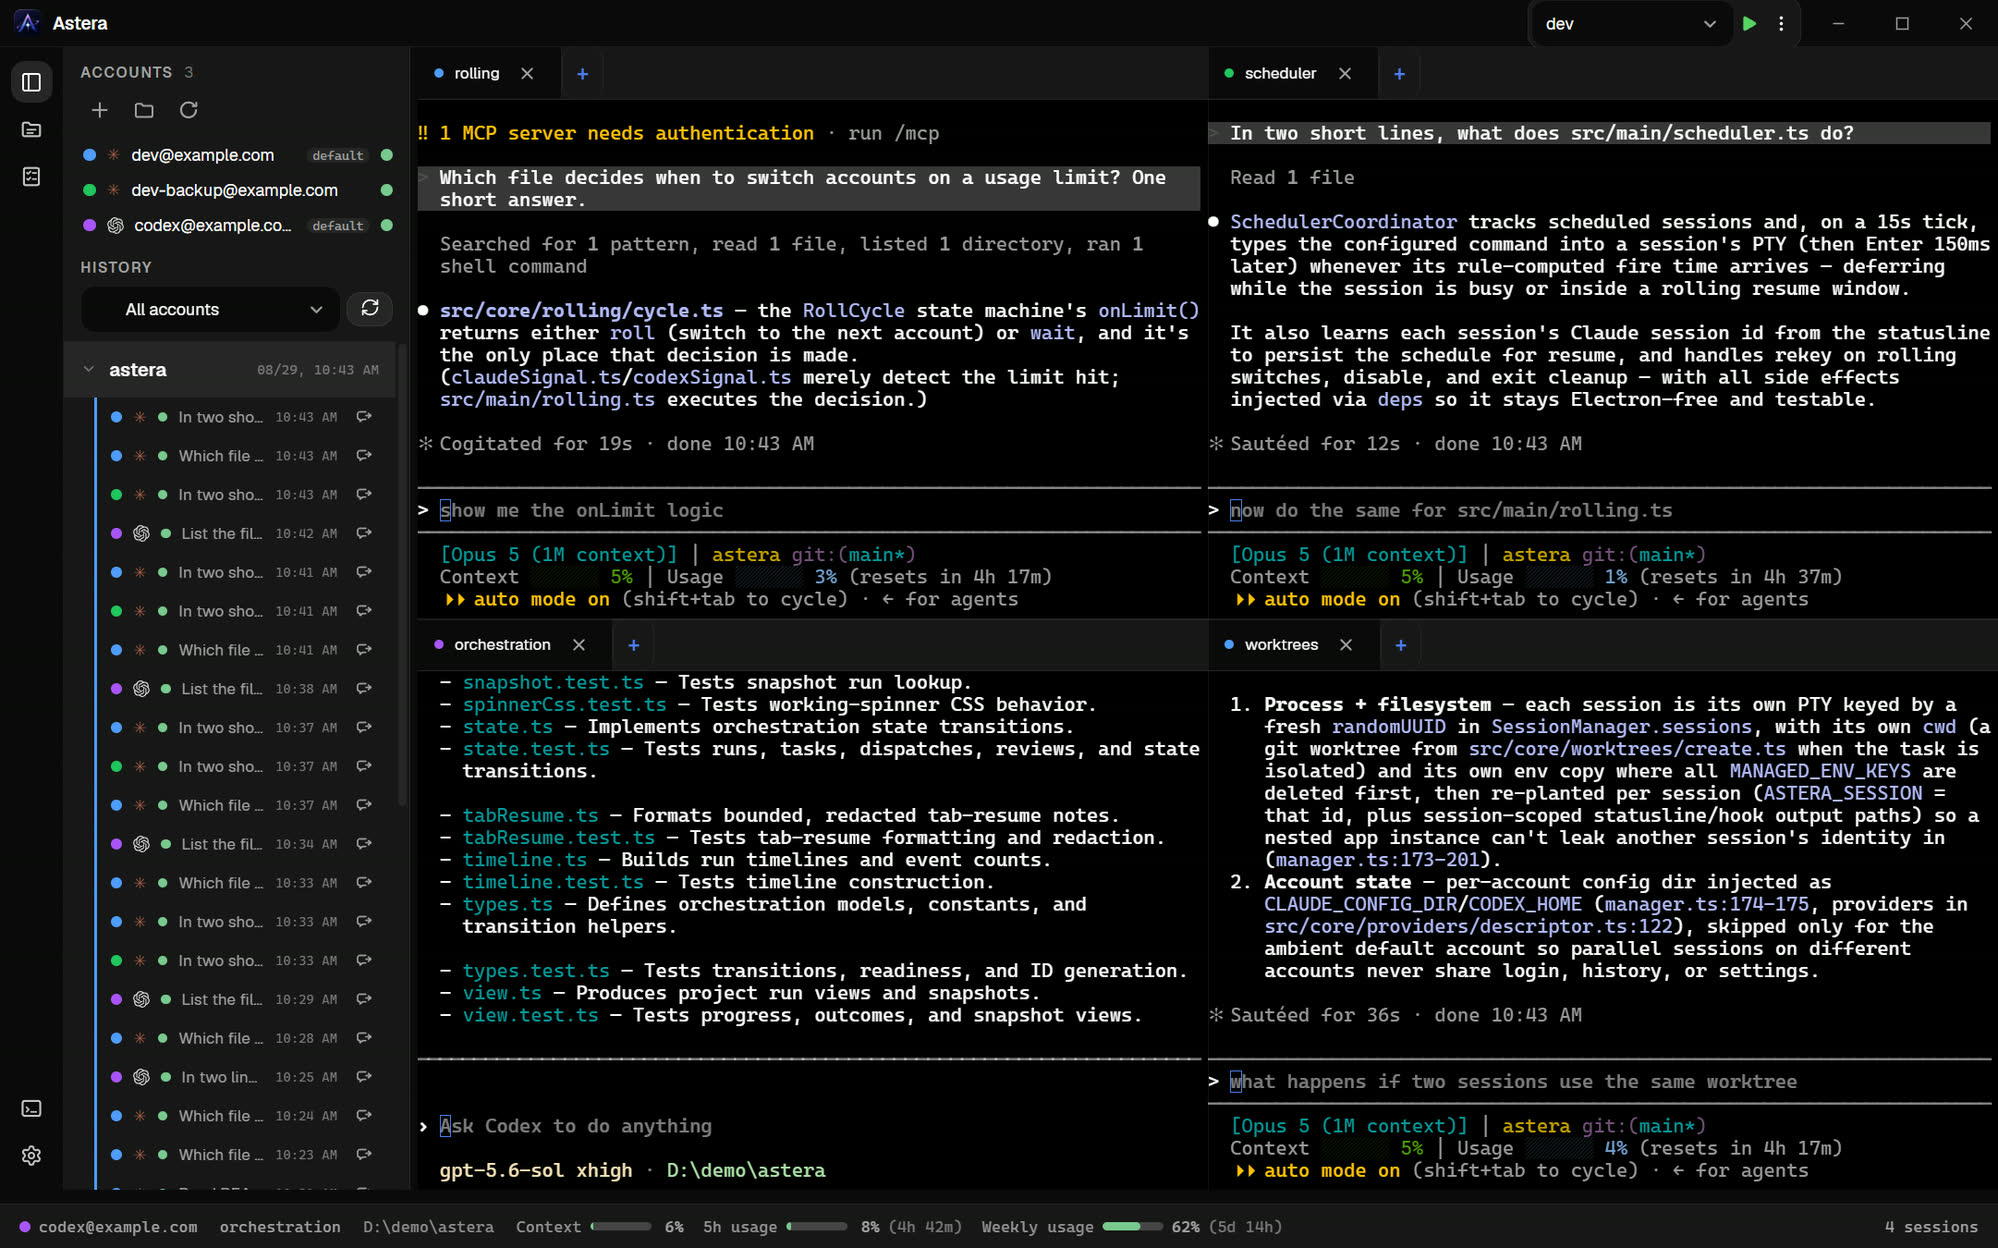
Task: Open snapshot.test.ts file link
Action: click(553, 682)
